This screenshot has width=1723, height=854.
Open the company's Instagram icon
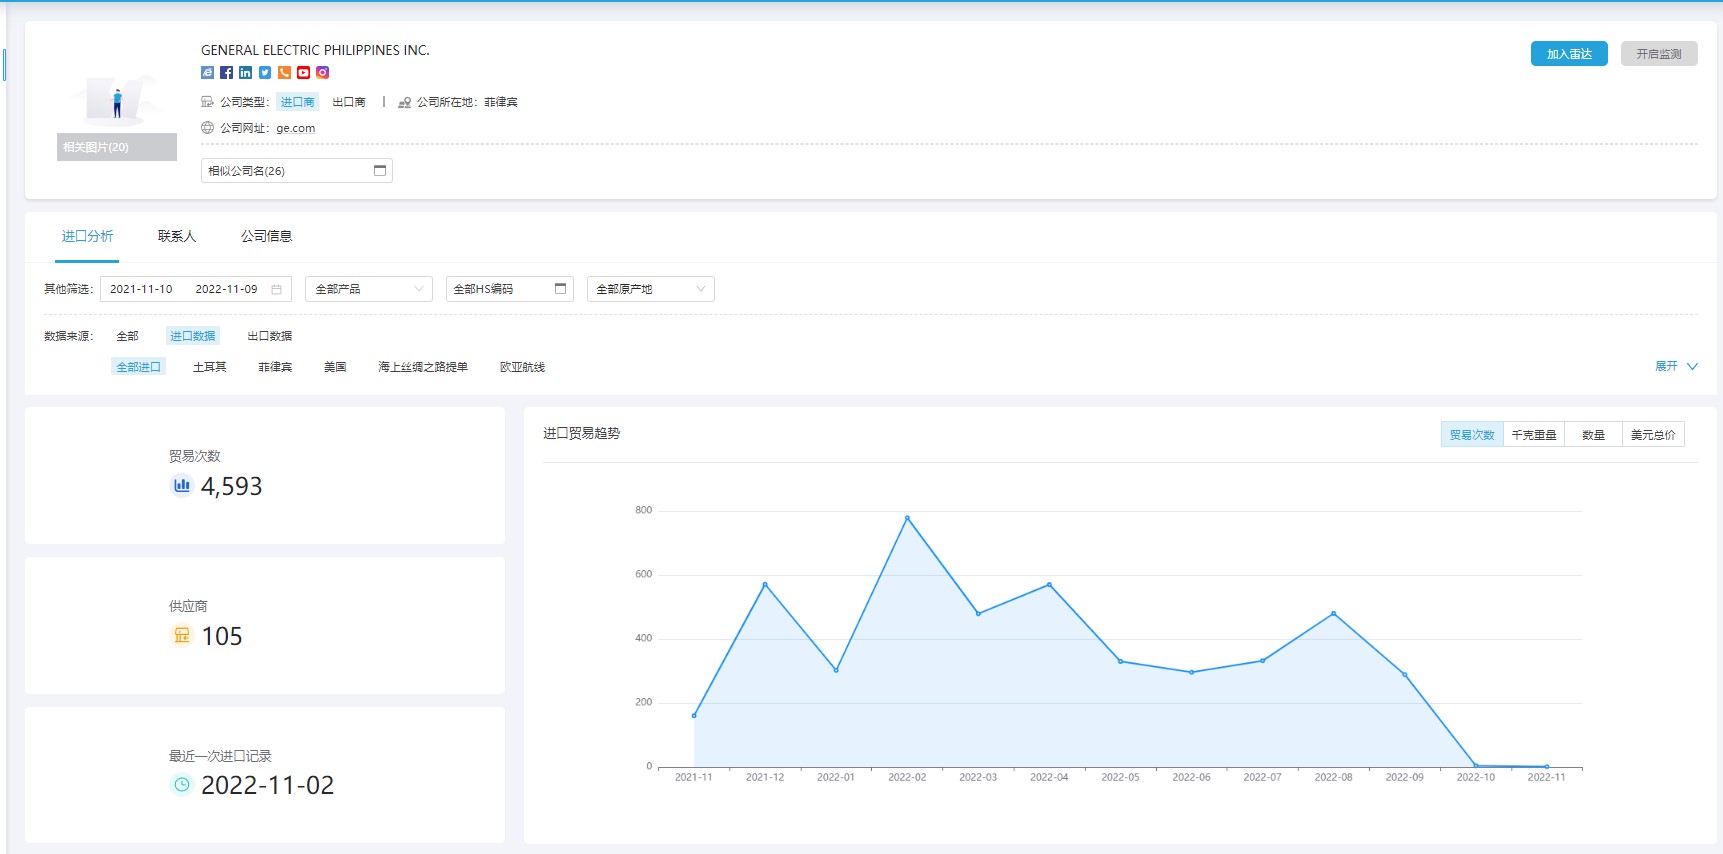click(322, 73)
